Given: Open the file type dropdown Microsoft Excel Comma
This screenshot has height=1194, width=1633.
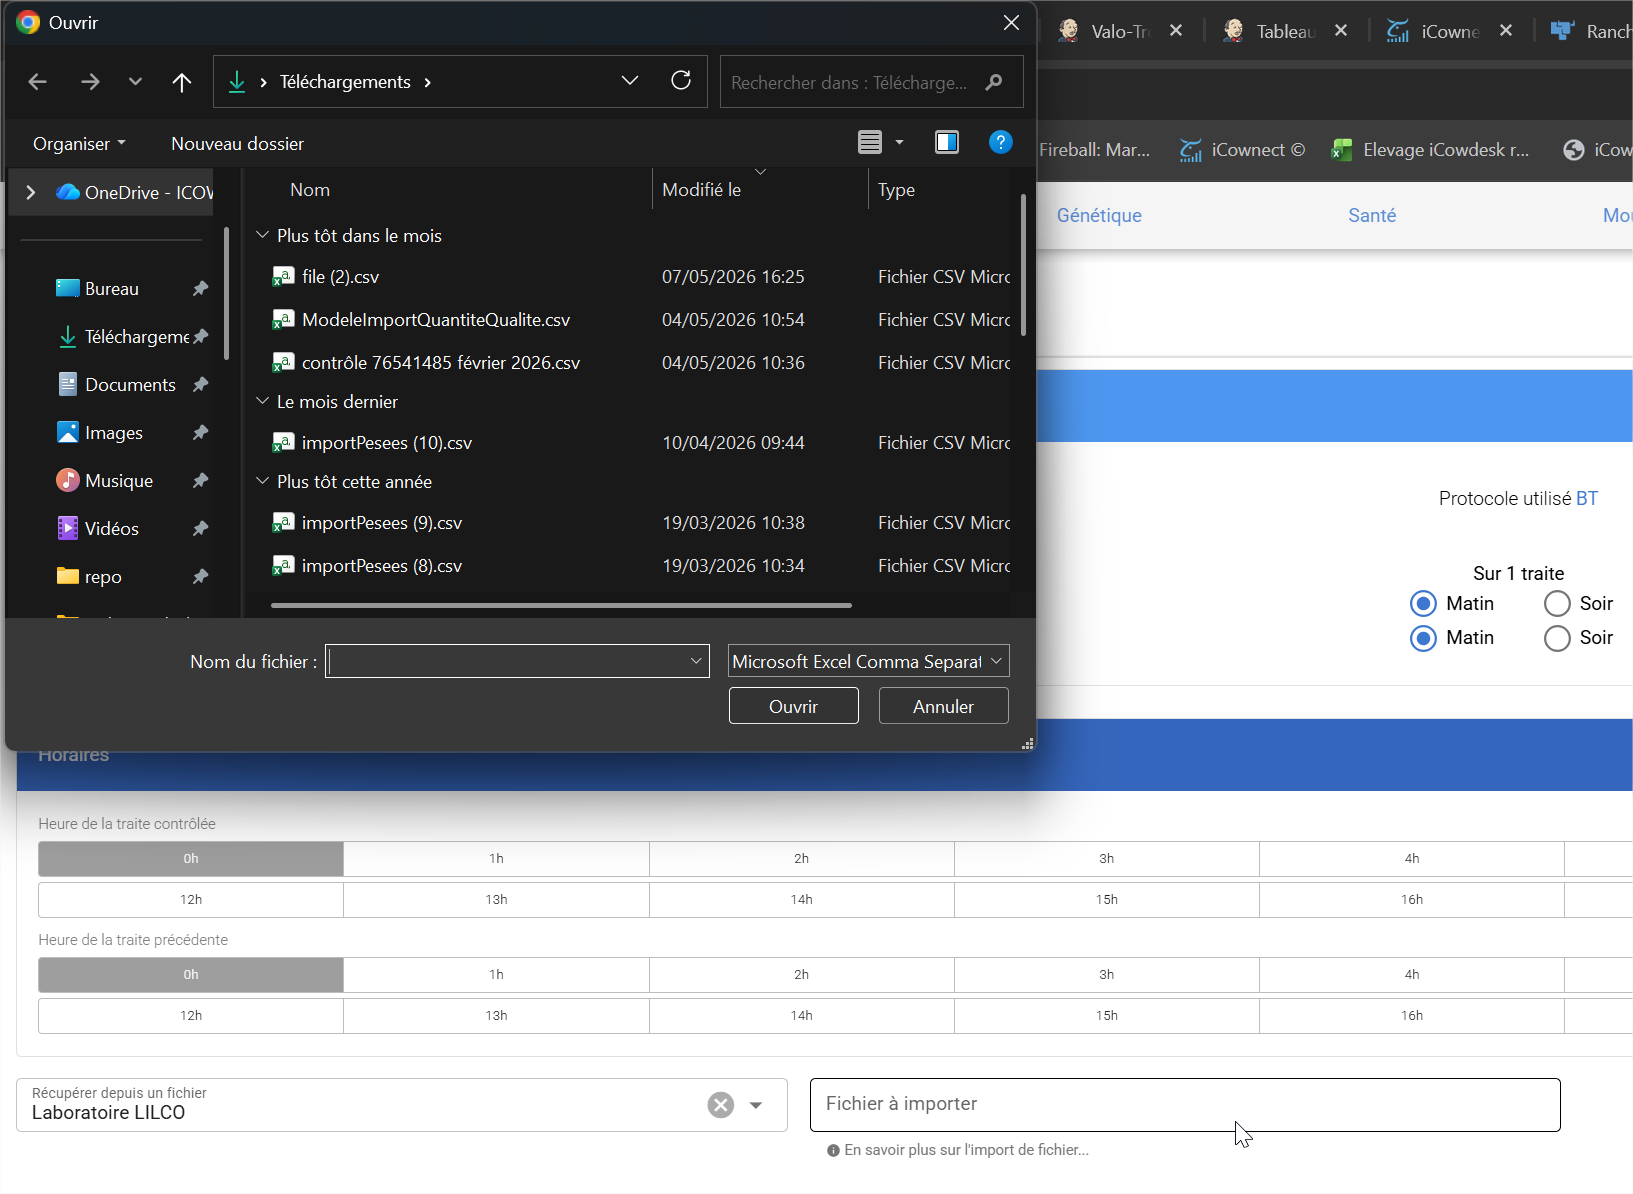Looking at the screenshot, I should point(869,661).
